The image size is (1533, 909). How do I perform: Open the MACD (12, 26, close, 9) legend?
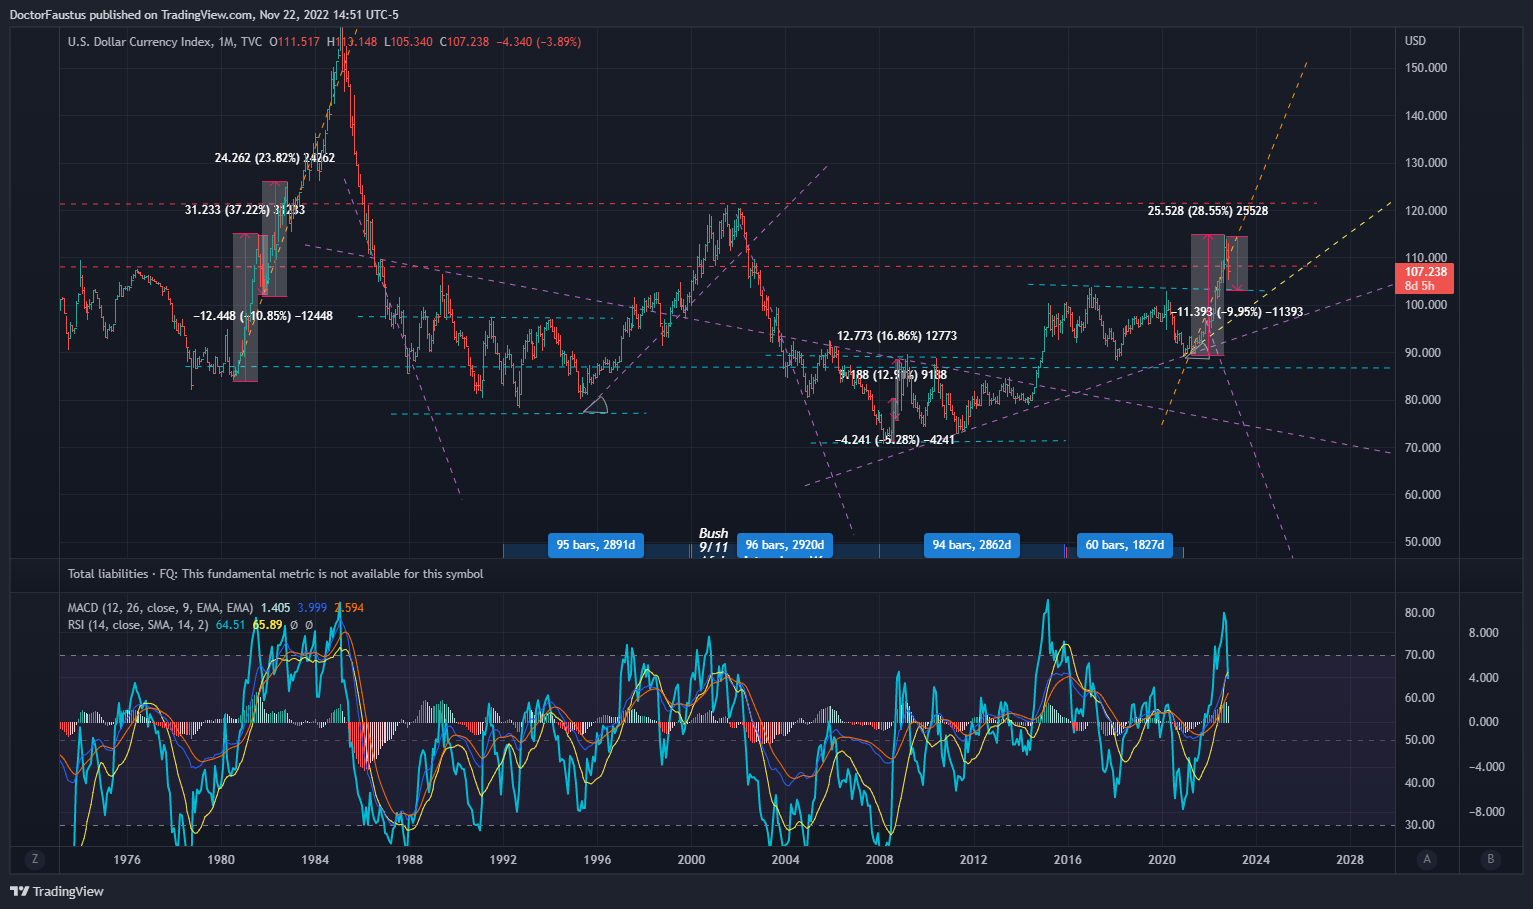click(160, 608)
